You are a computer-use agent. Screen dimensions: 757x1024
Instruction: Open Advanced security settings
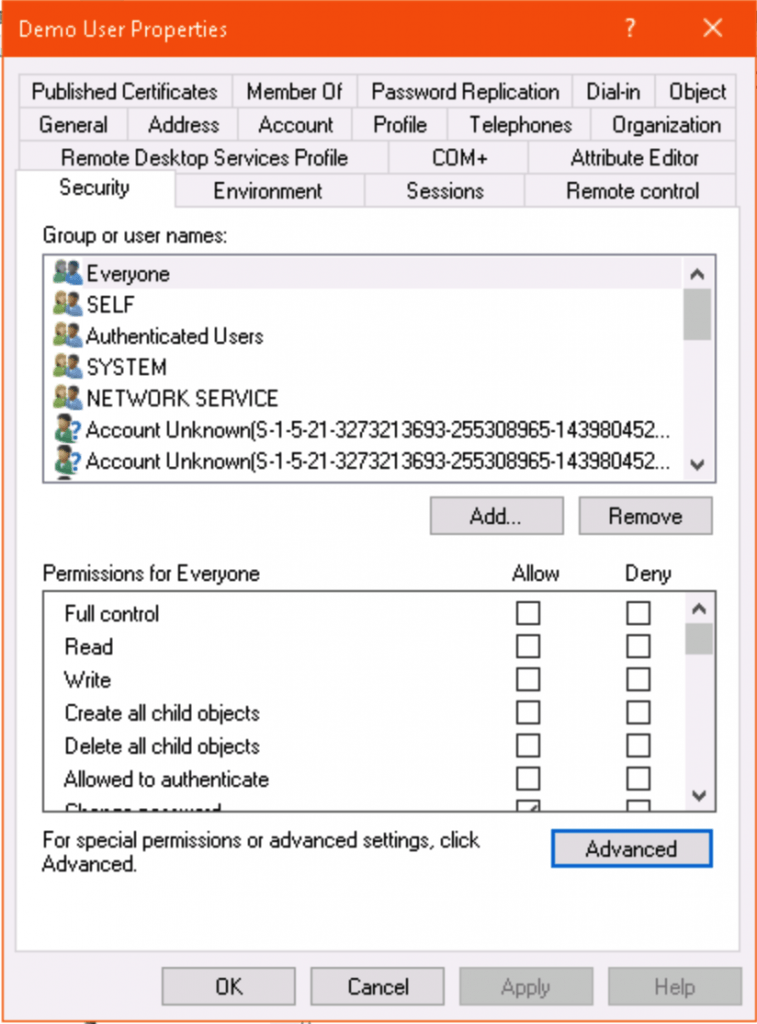pos(631,848)
